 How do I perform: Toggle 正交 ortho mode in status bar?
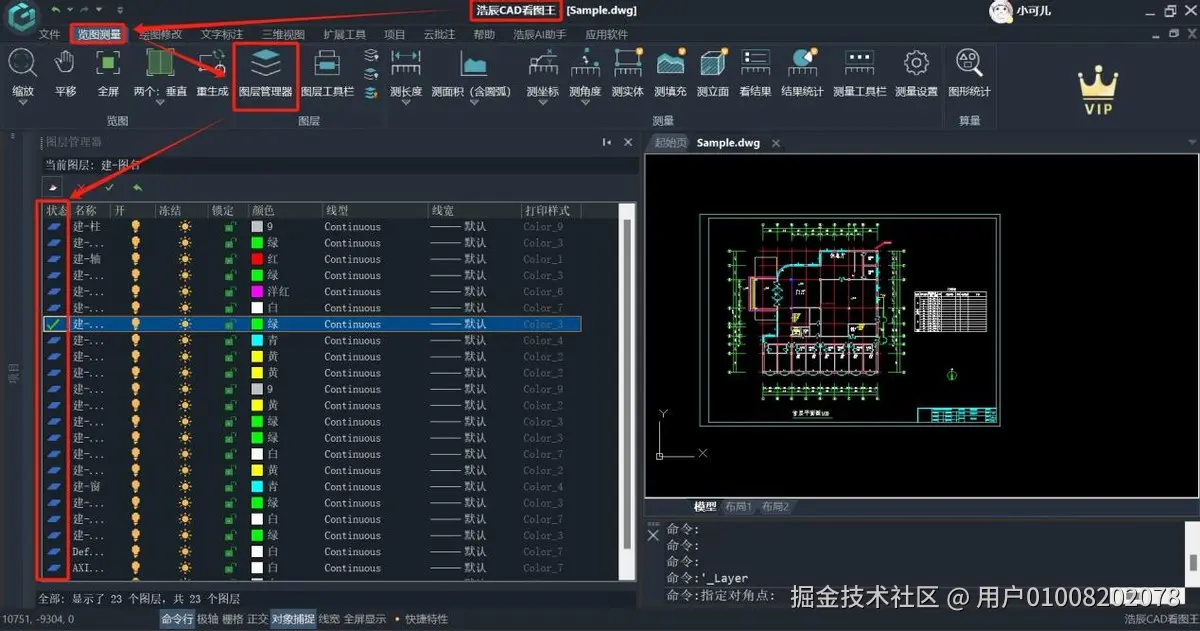point(257,619)
